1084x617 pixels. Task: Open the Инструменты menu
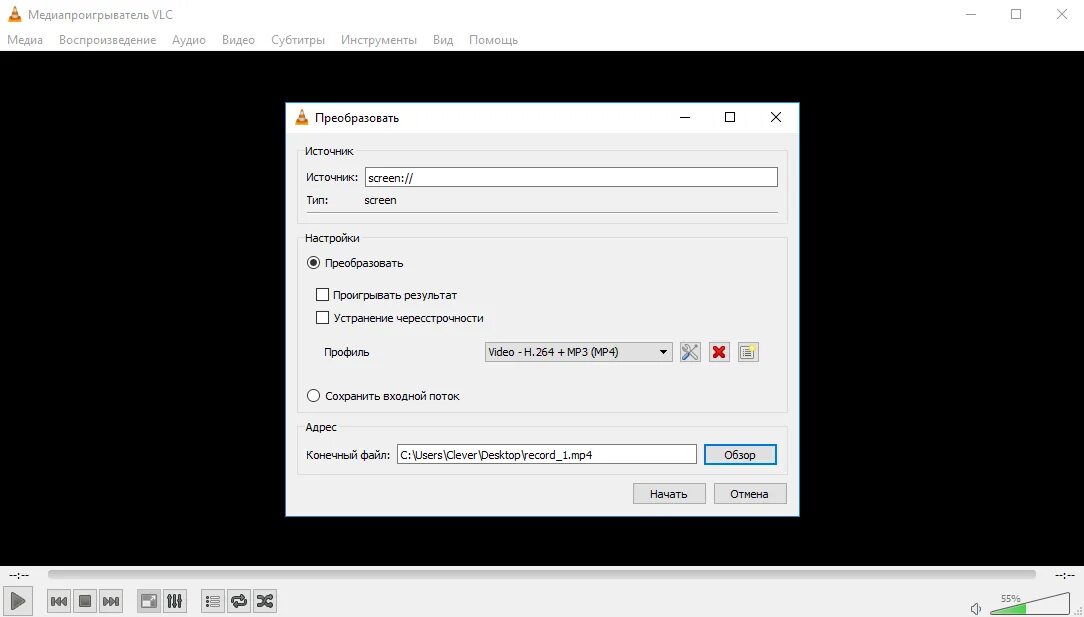379,40
